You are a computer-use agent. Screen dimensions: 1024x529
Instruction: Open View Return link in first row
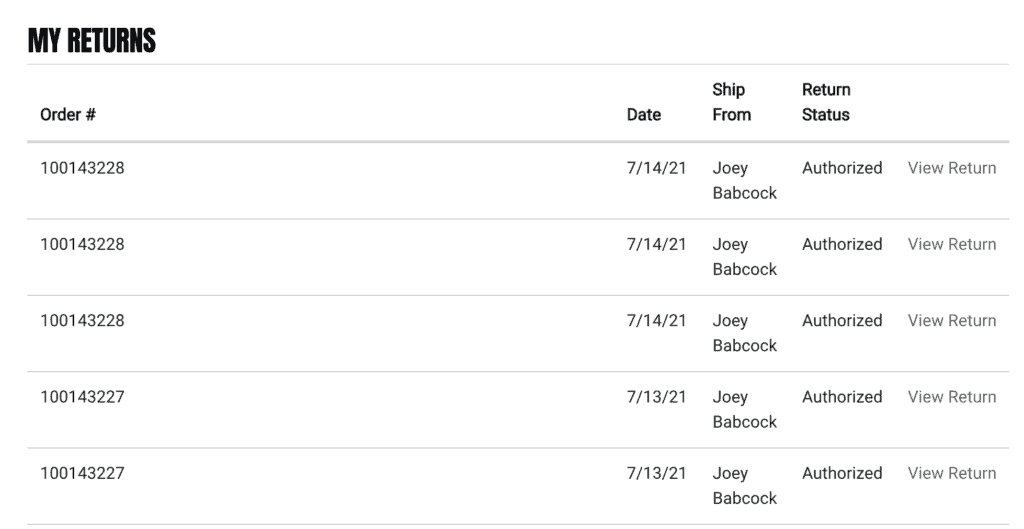click(x=951, y=168)
